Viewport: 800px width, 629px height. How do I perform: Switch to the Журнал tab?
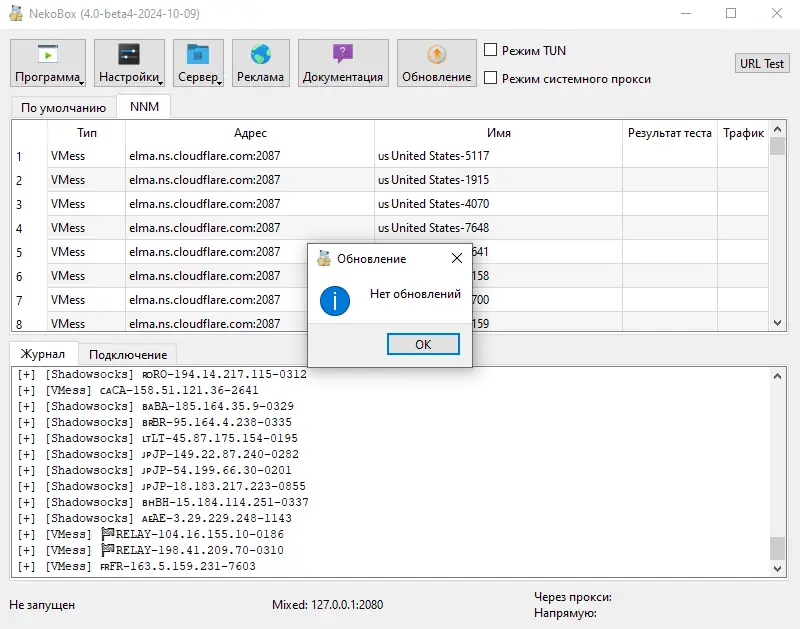pos(43,354)
